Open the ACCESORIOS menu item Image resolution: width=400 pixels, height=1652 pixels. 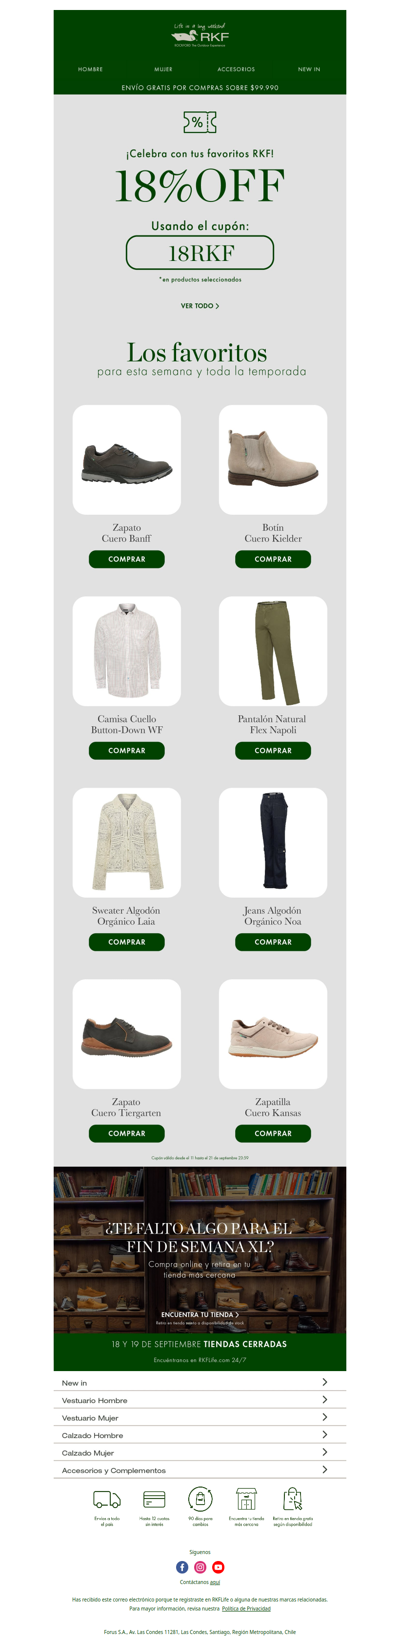236,69
